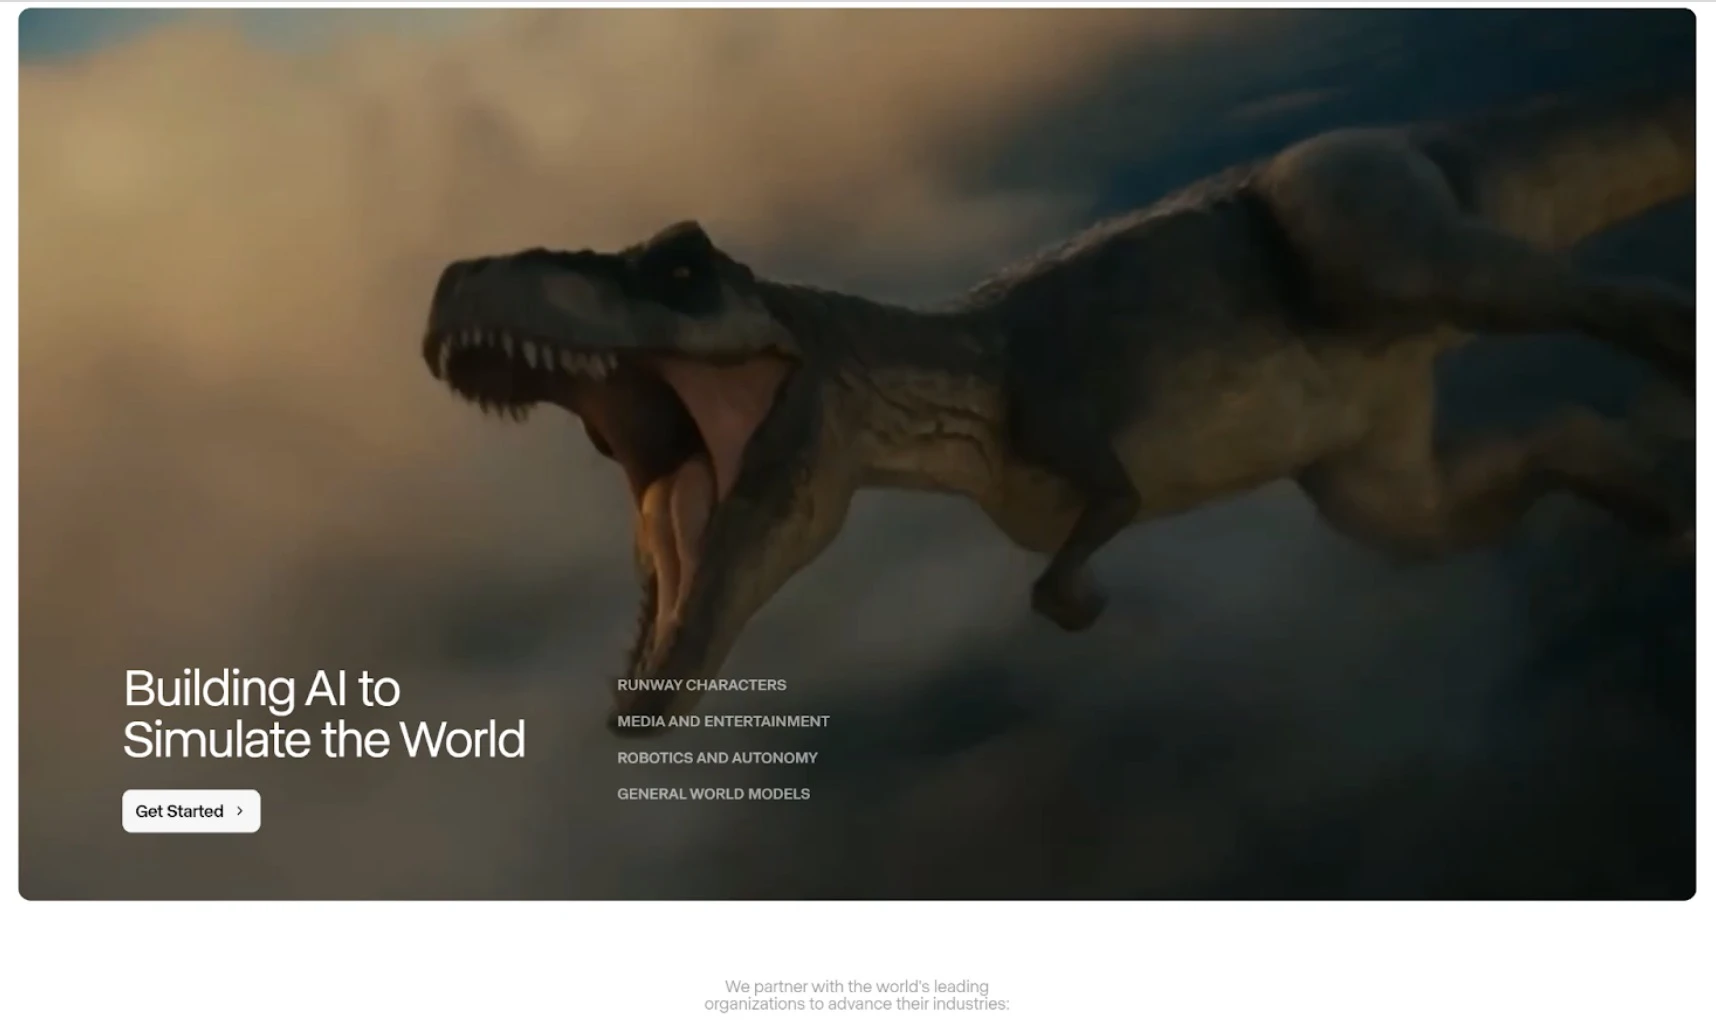Go to Robotics and Autonomy
1716x1028 pixels.
(x=717, y=758)
